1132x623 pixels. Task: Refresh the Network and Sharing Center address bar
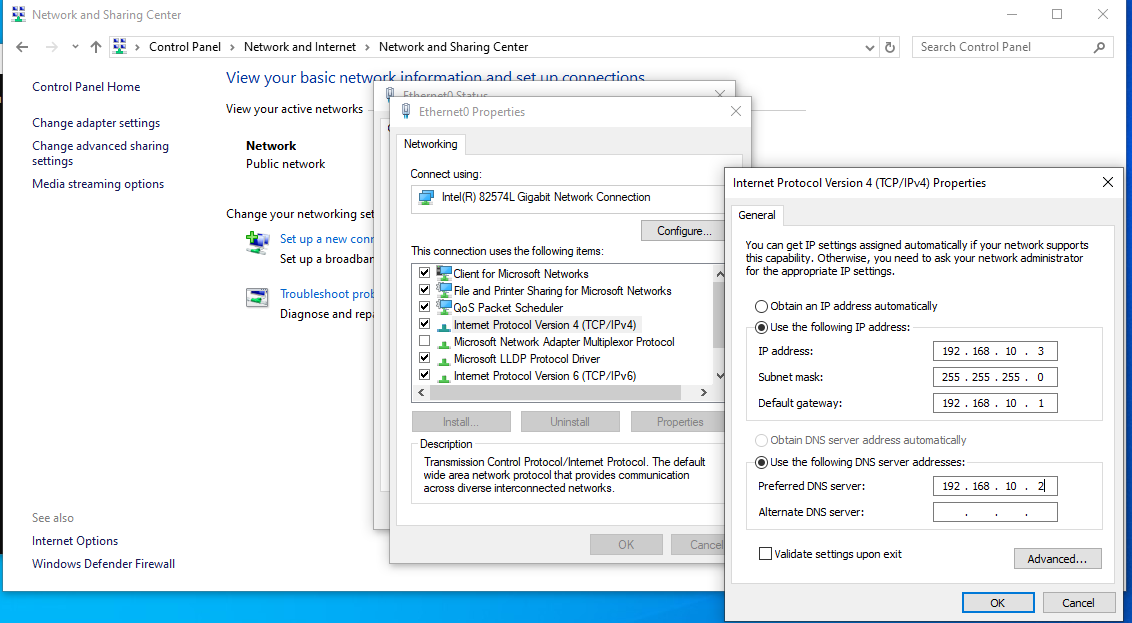pos(890,47)
